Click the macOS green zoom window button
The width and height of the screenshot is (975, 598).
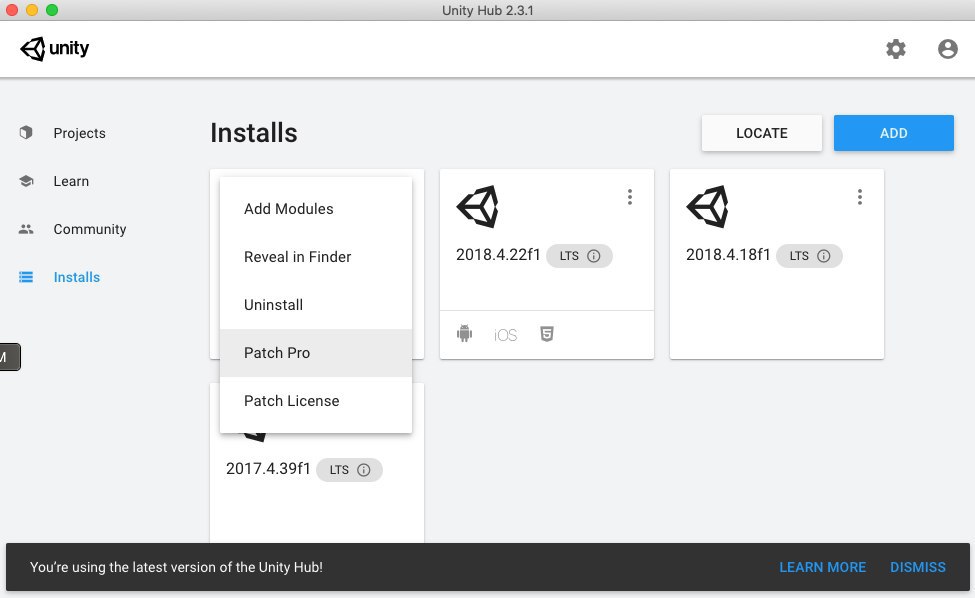[x=52, y=10]
